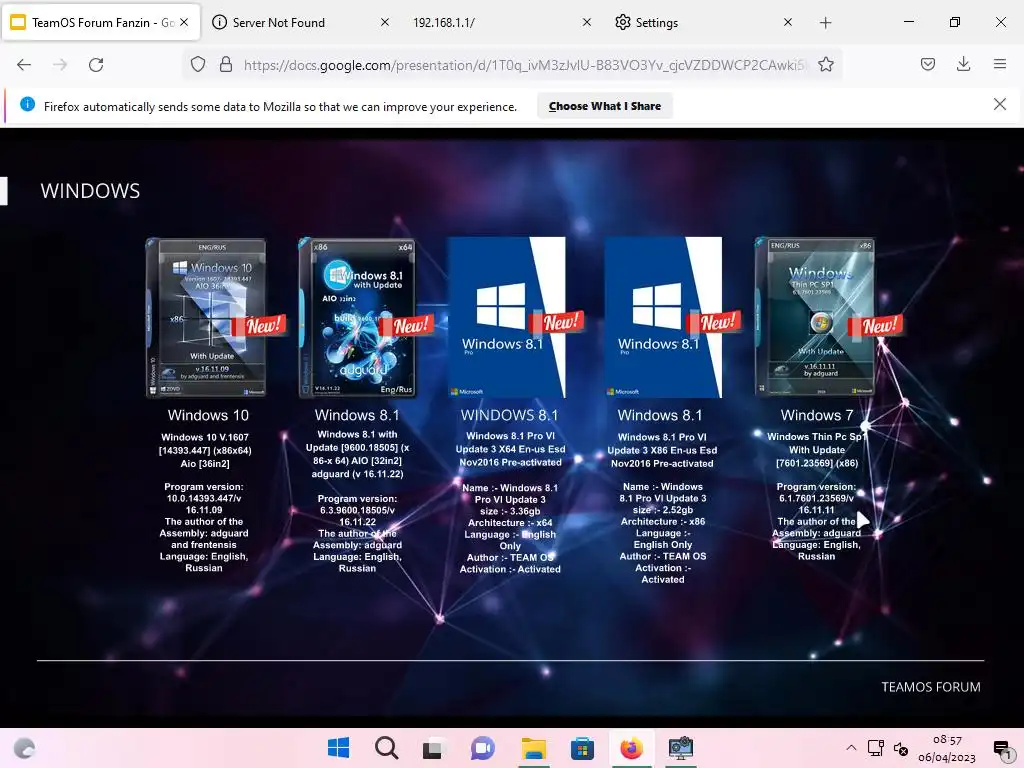Open the Chat app on the taskbar
The width and height of the screenshot is (1024, 768).
483,748
